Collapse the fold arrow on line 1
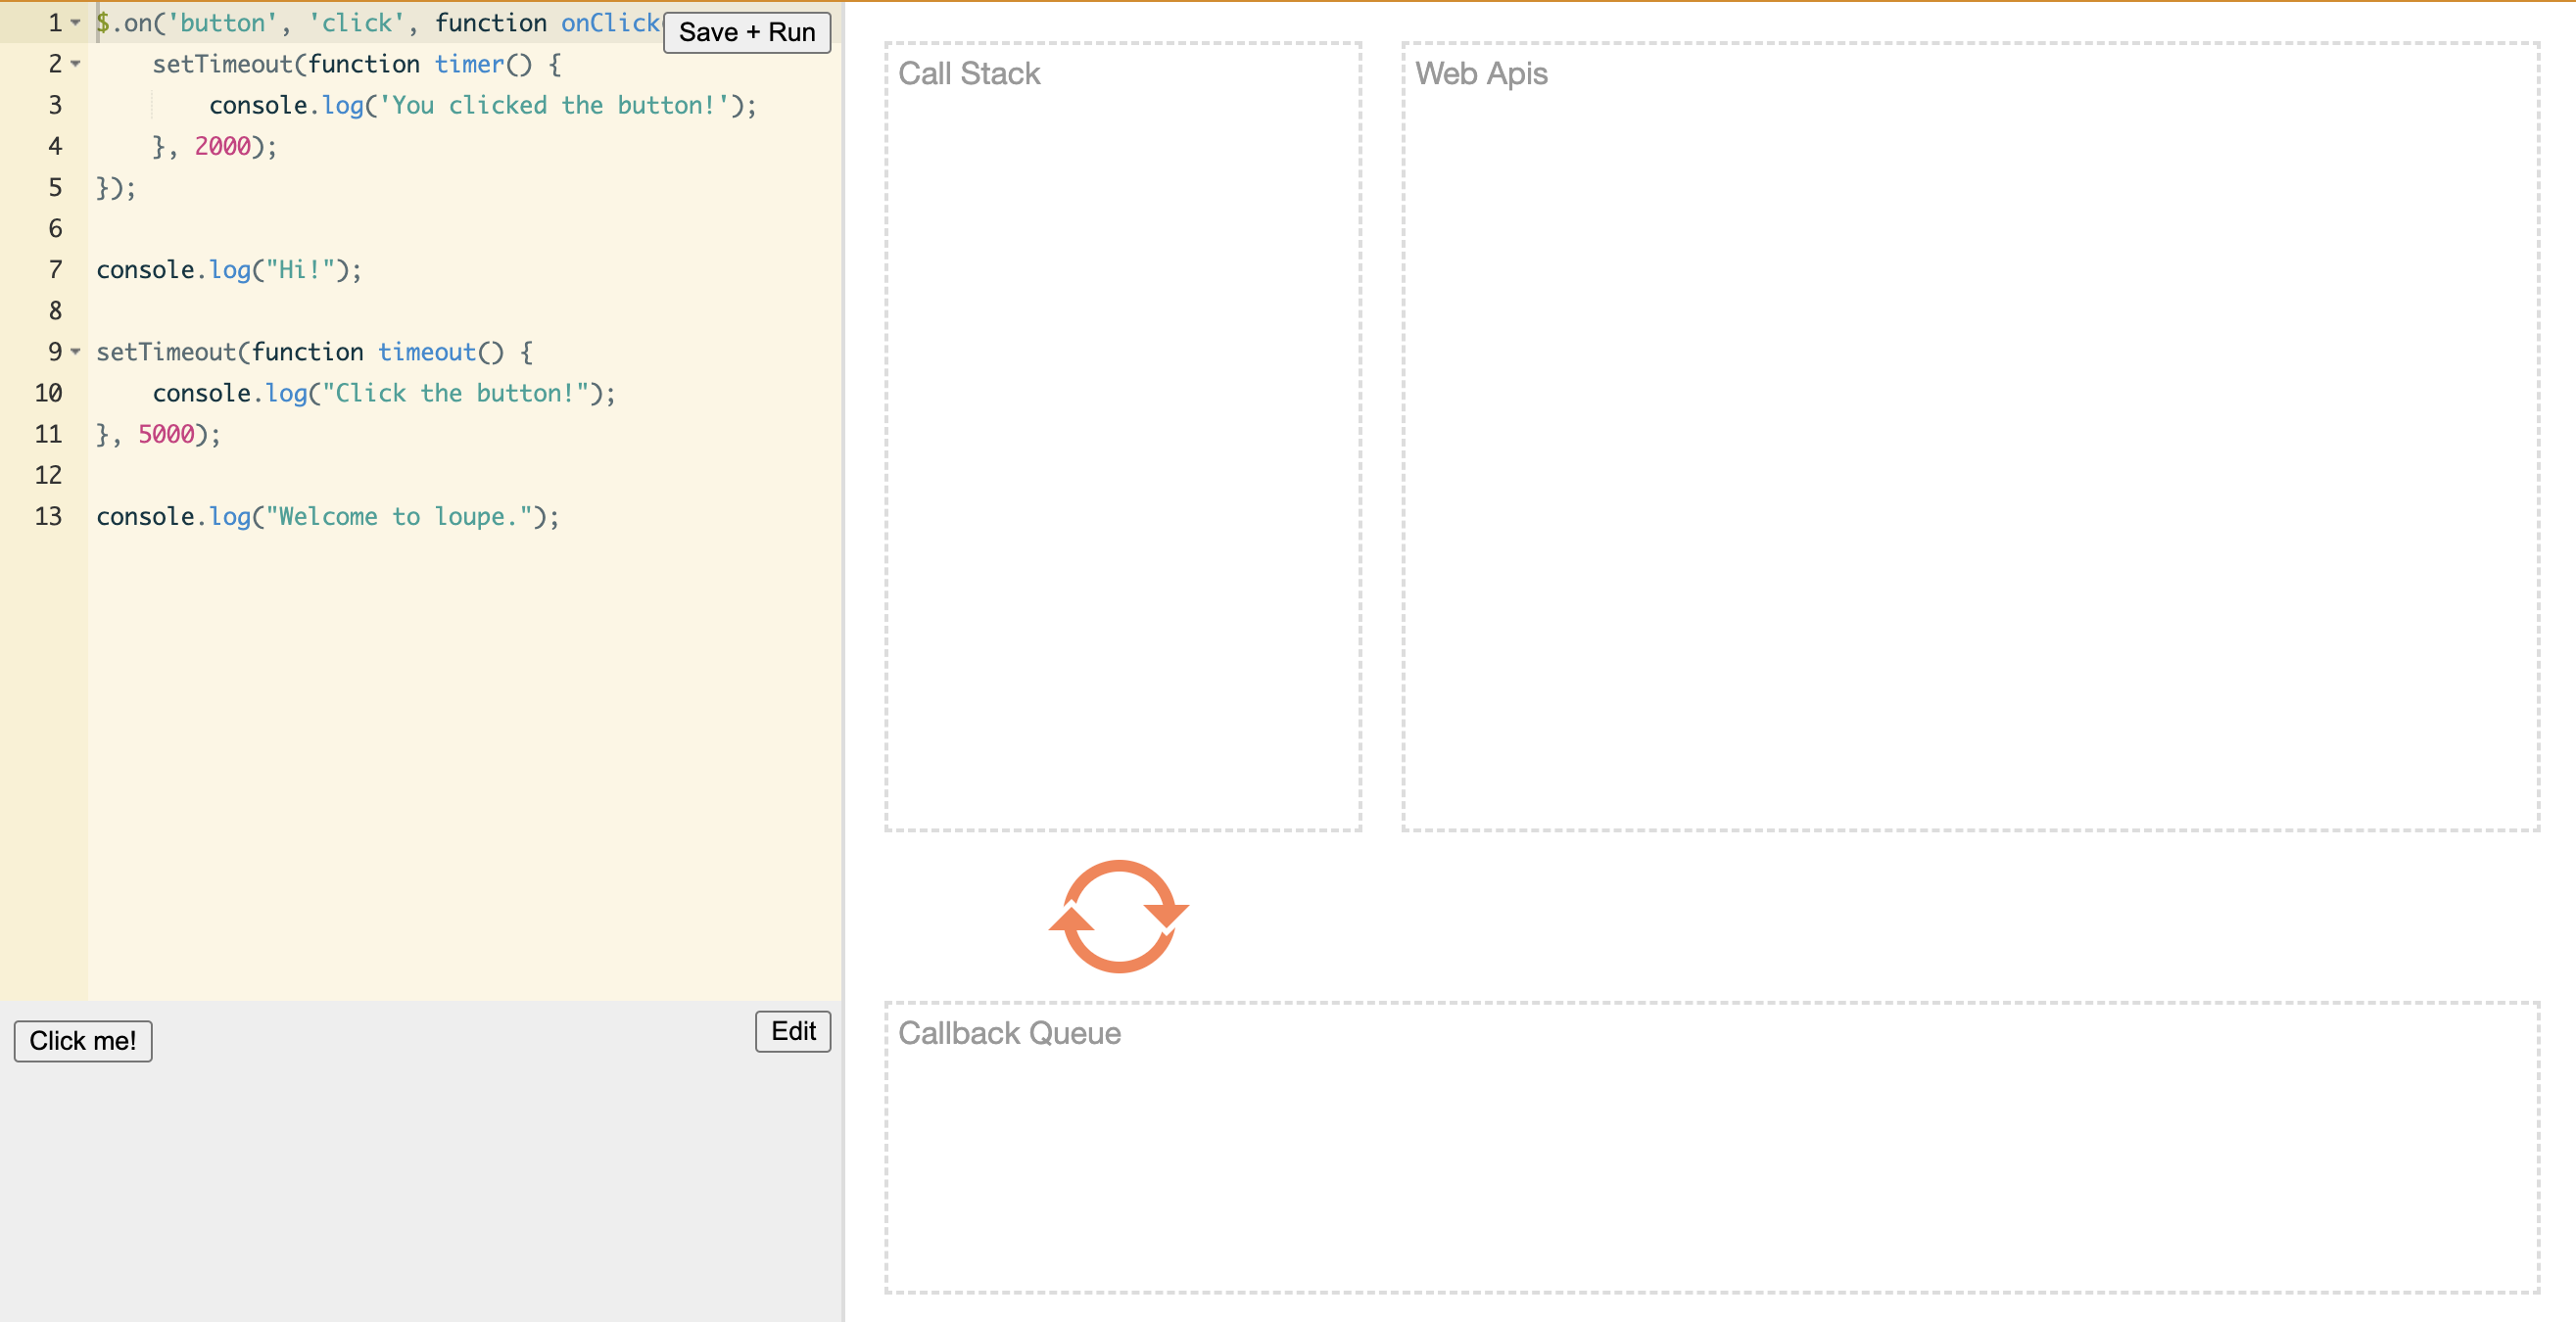This screenshot has width=2576, height=1322. pos(76,23)
